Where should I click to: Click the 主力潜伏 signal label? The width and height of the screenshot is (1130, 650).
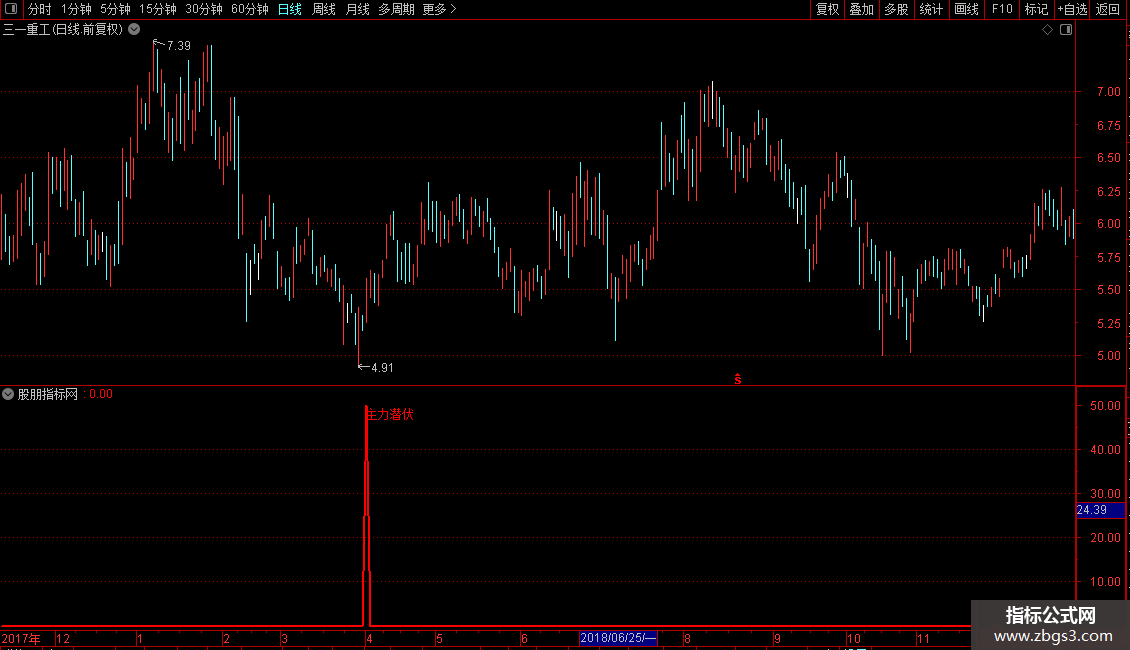coord(390,414)
